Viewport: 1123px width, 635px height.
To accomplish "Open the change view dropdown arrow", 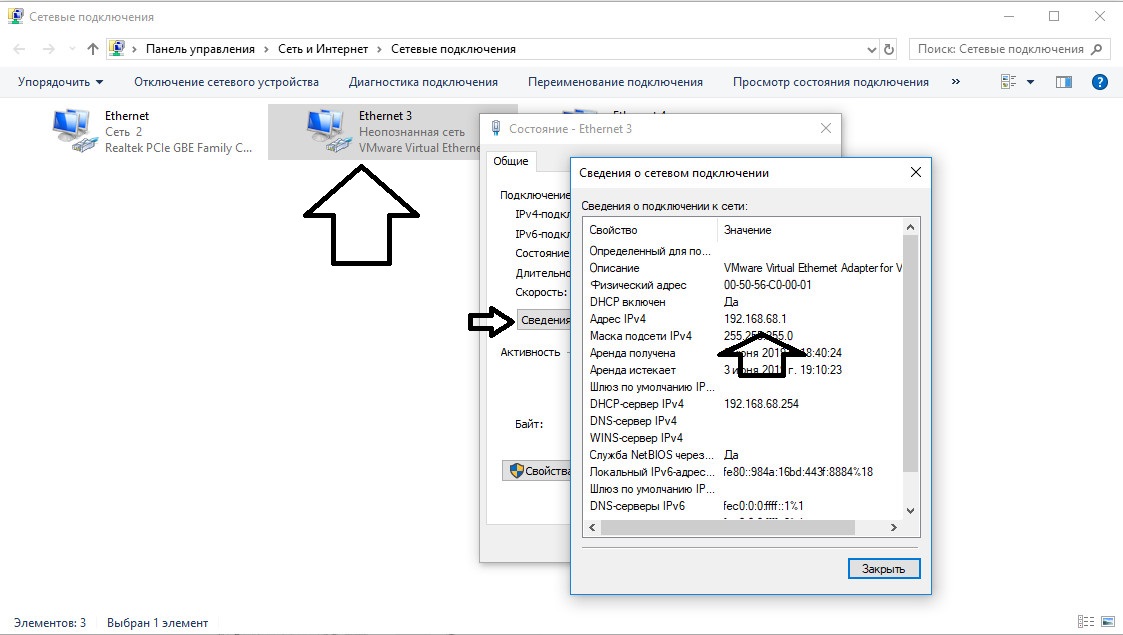I will pos(1031,82).
